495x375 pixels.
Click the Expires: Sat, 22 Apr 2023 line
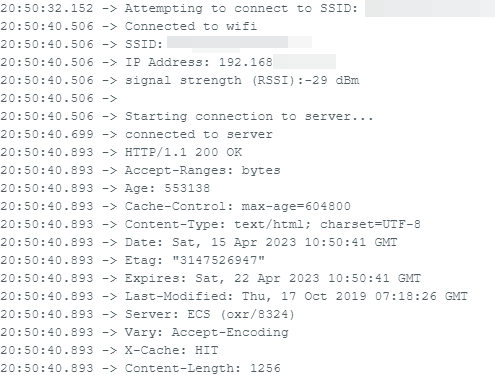point(210,278)
